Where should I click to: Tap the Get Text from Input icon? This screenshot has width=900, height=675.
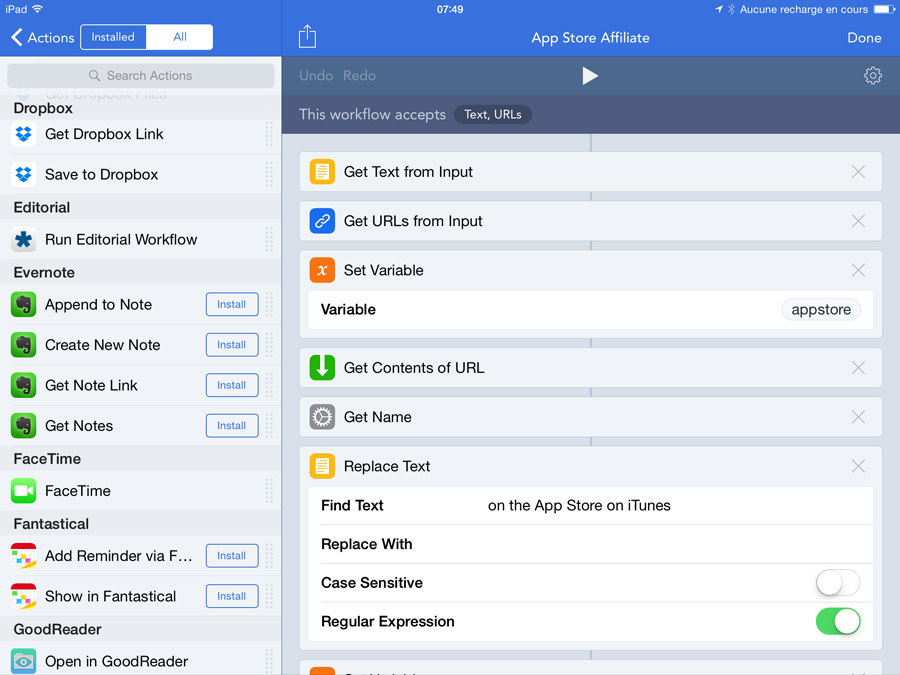(322, 172)
